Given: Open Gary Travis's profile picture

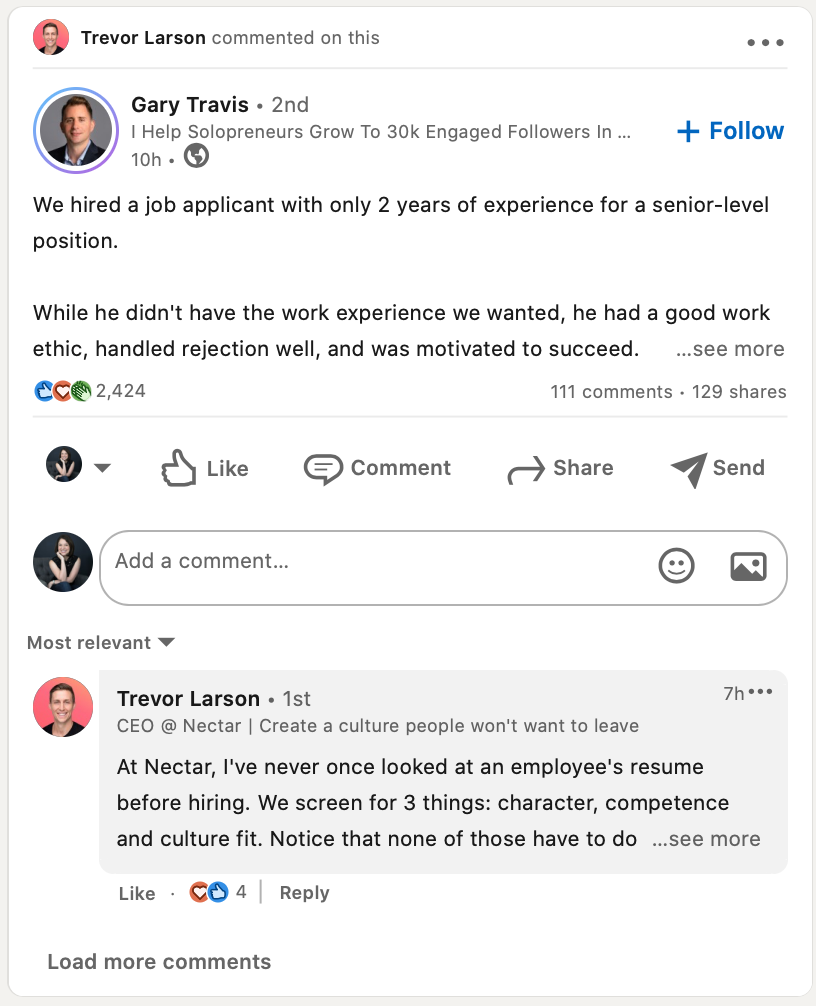Looking at the screenshot, I should point(75,131).
